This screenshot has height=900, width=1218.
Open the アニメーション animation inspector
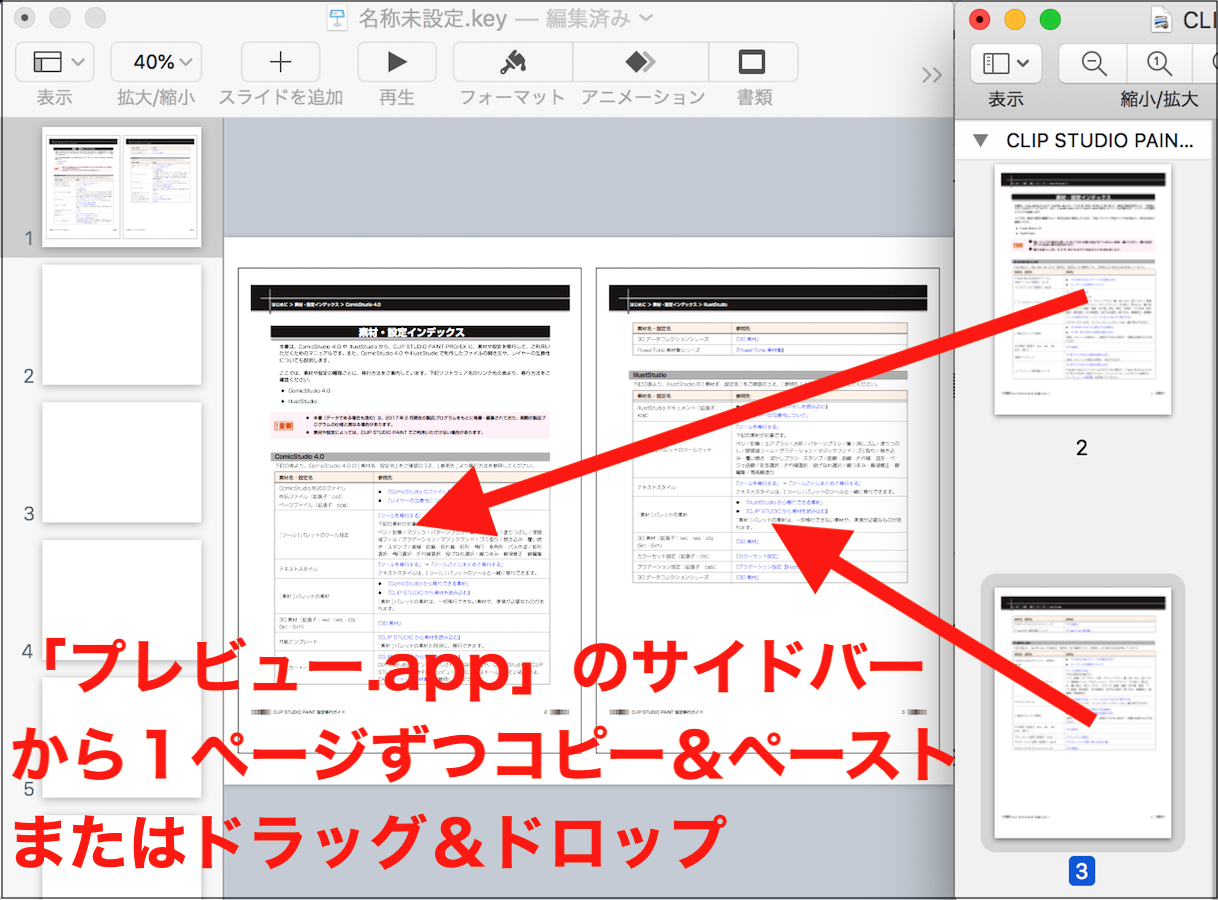(641, 62)
